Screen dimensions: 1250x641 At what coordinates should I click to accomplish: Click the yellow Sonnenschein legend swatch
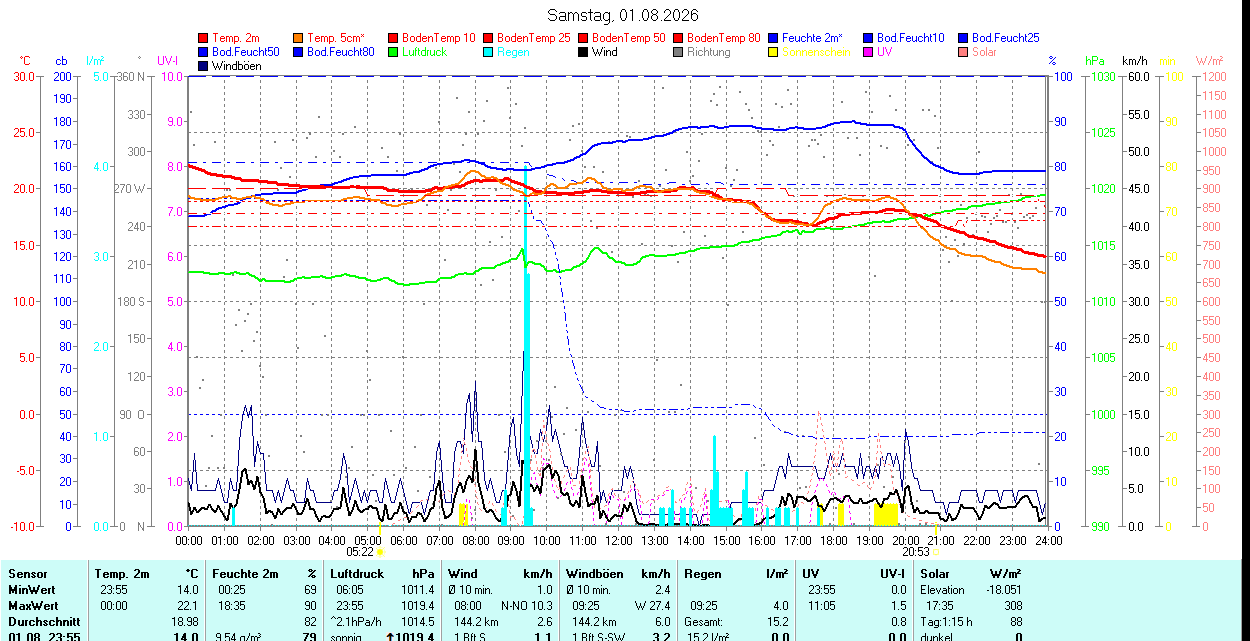(773, 51)
